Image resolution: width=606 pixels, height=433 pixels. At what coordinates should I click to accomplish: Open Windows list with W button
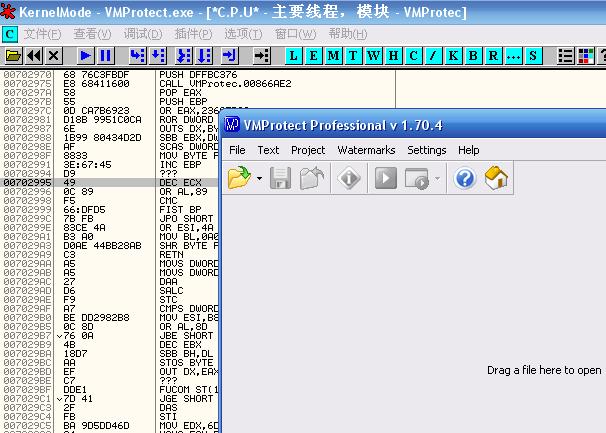coord(373,56)
